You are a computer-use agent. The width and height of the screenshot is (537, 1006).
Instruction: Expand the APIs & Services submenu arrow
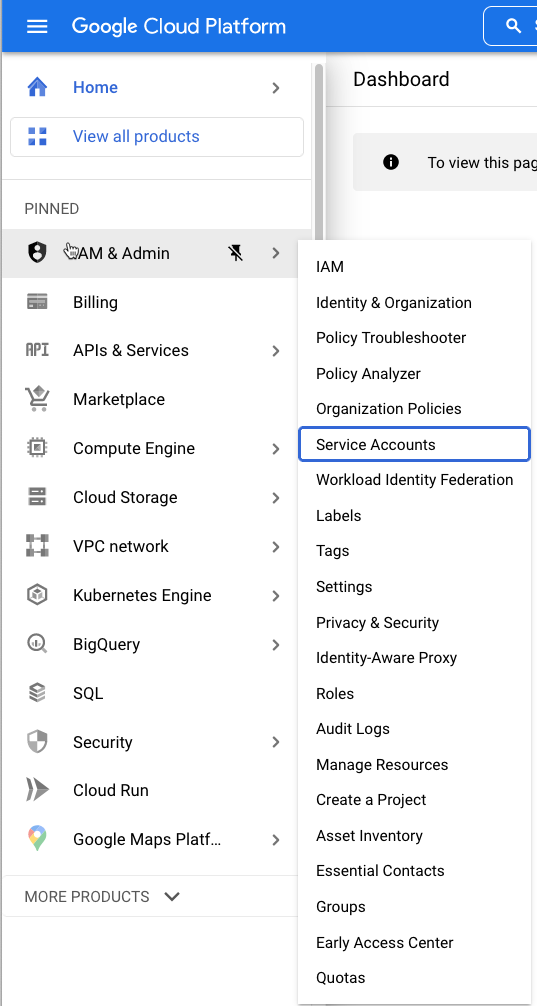(x=276, y=351)
